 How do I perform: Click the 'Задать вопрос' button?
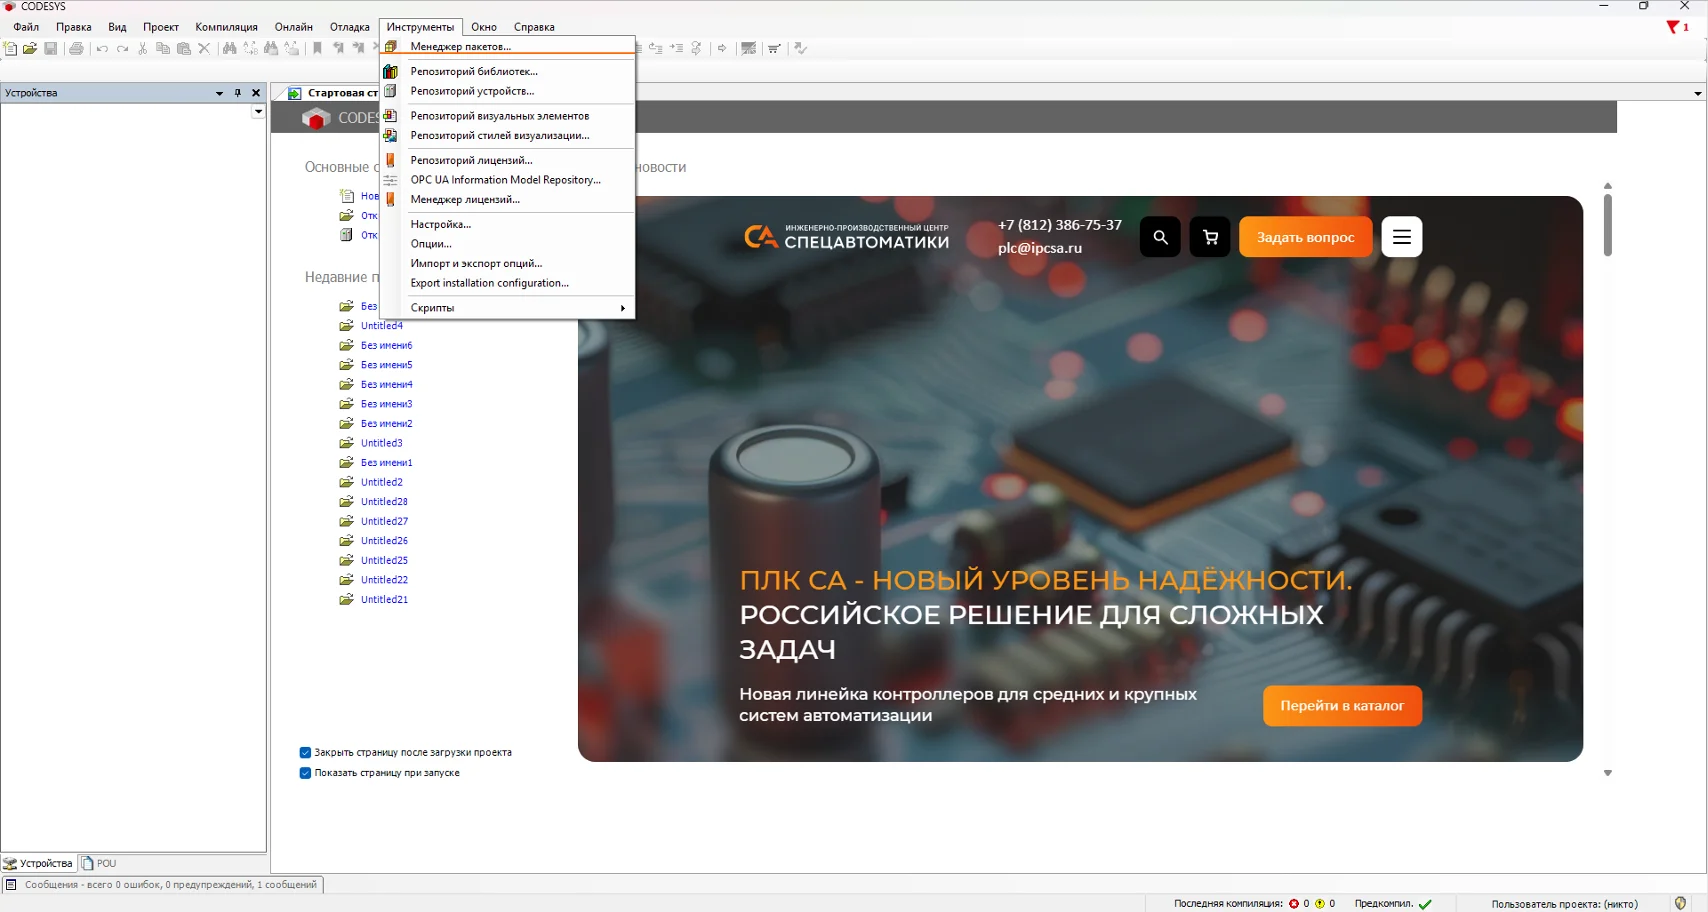[x=1306, y=237]
